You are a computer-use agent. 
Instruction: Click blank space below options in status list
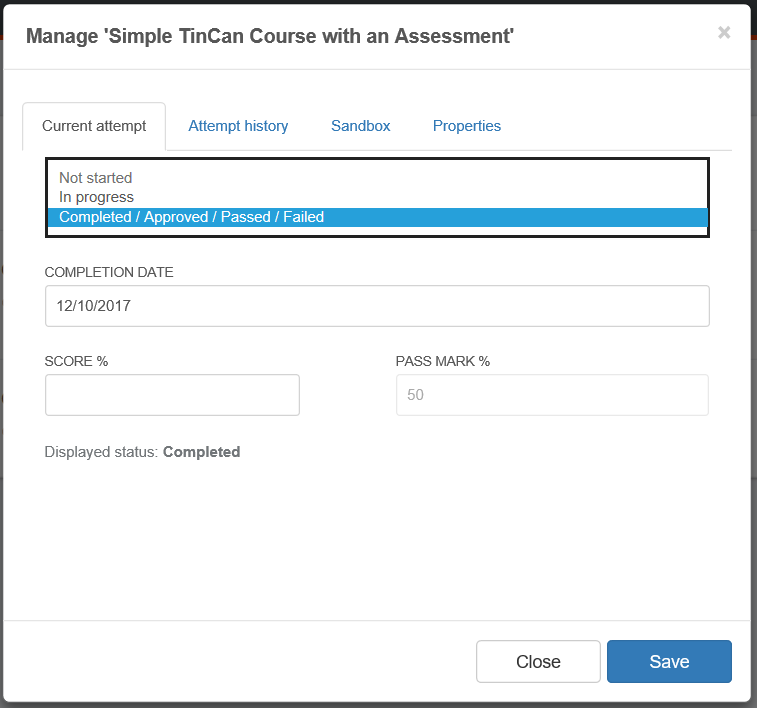click(x=378, y=231)
